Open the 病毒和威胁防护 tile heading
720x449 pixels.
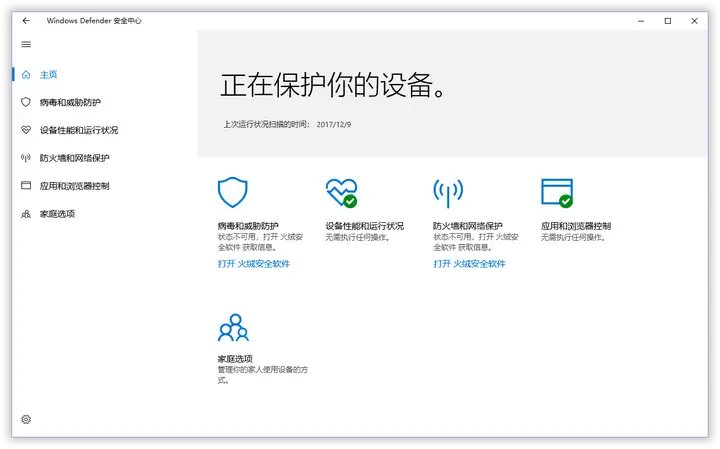[x=248, y=225]
